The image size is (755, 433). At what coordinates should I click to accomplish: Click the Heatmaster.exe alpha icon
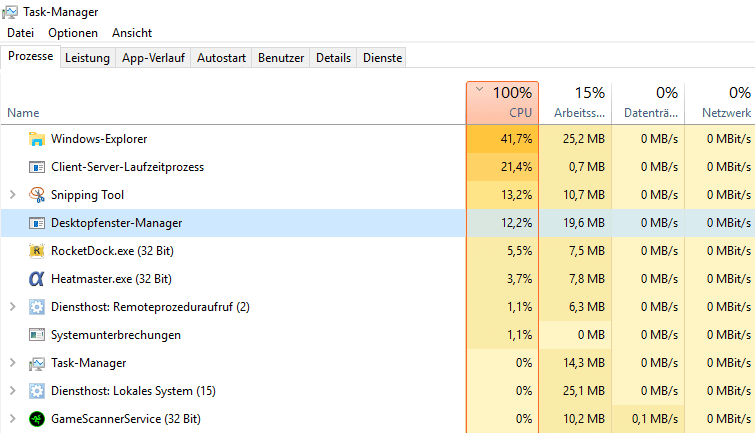coord(37,279)
